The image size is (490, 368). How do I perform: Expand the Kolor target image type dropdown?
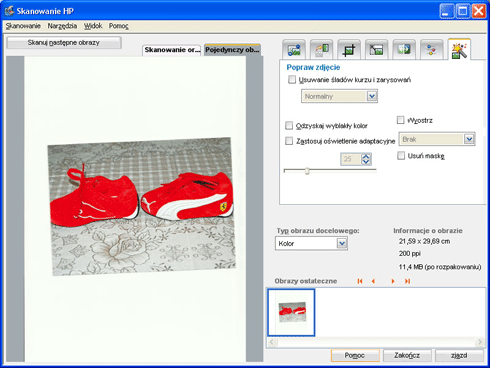tap(342, 243)
